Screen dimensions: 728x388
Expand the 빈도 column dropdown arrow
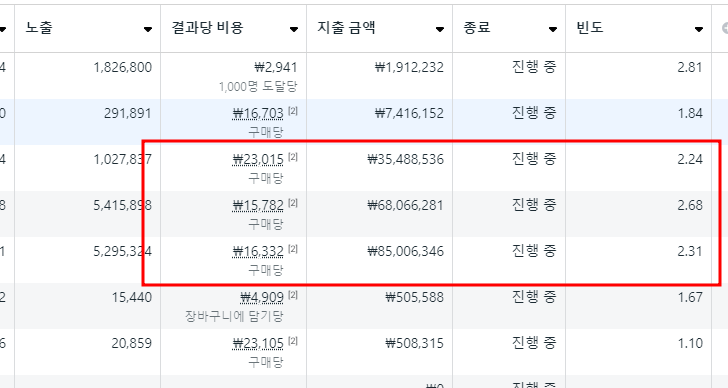click(x=698, y=29)
